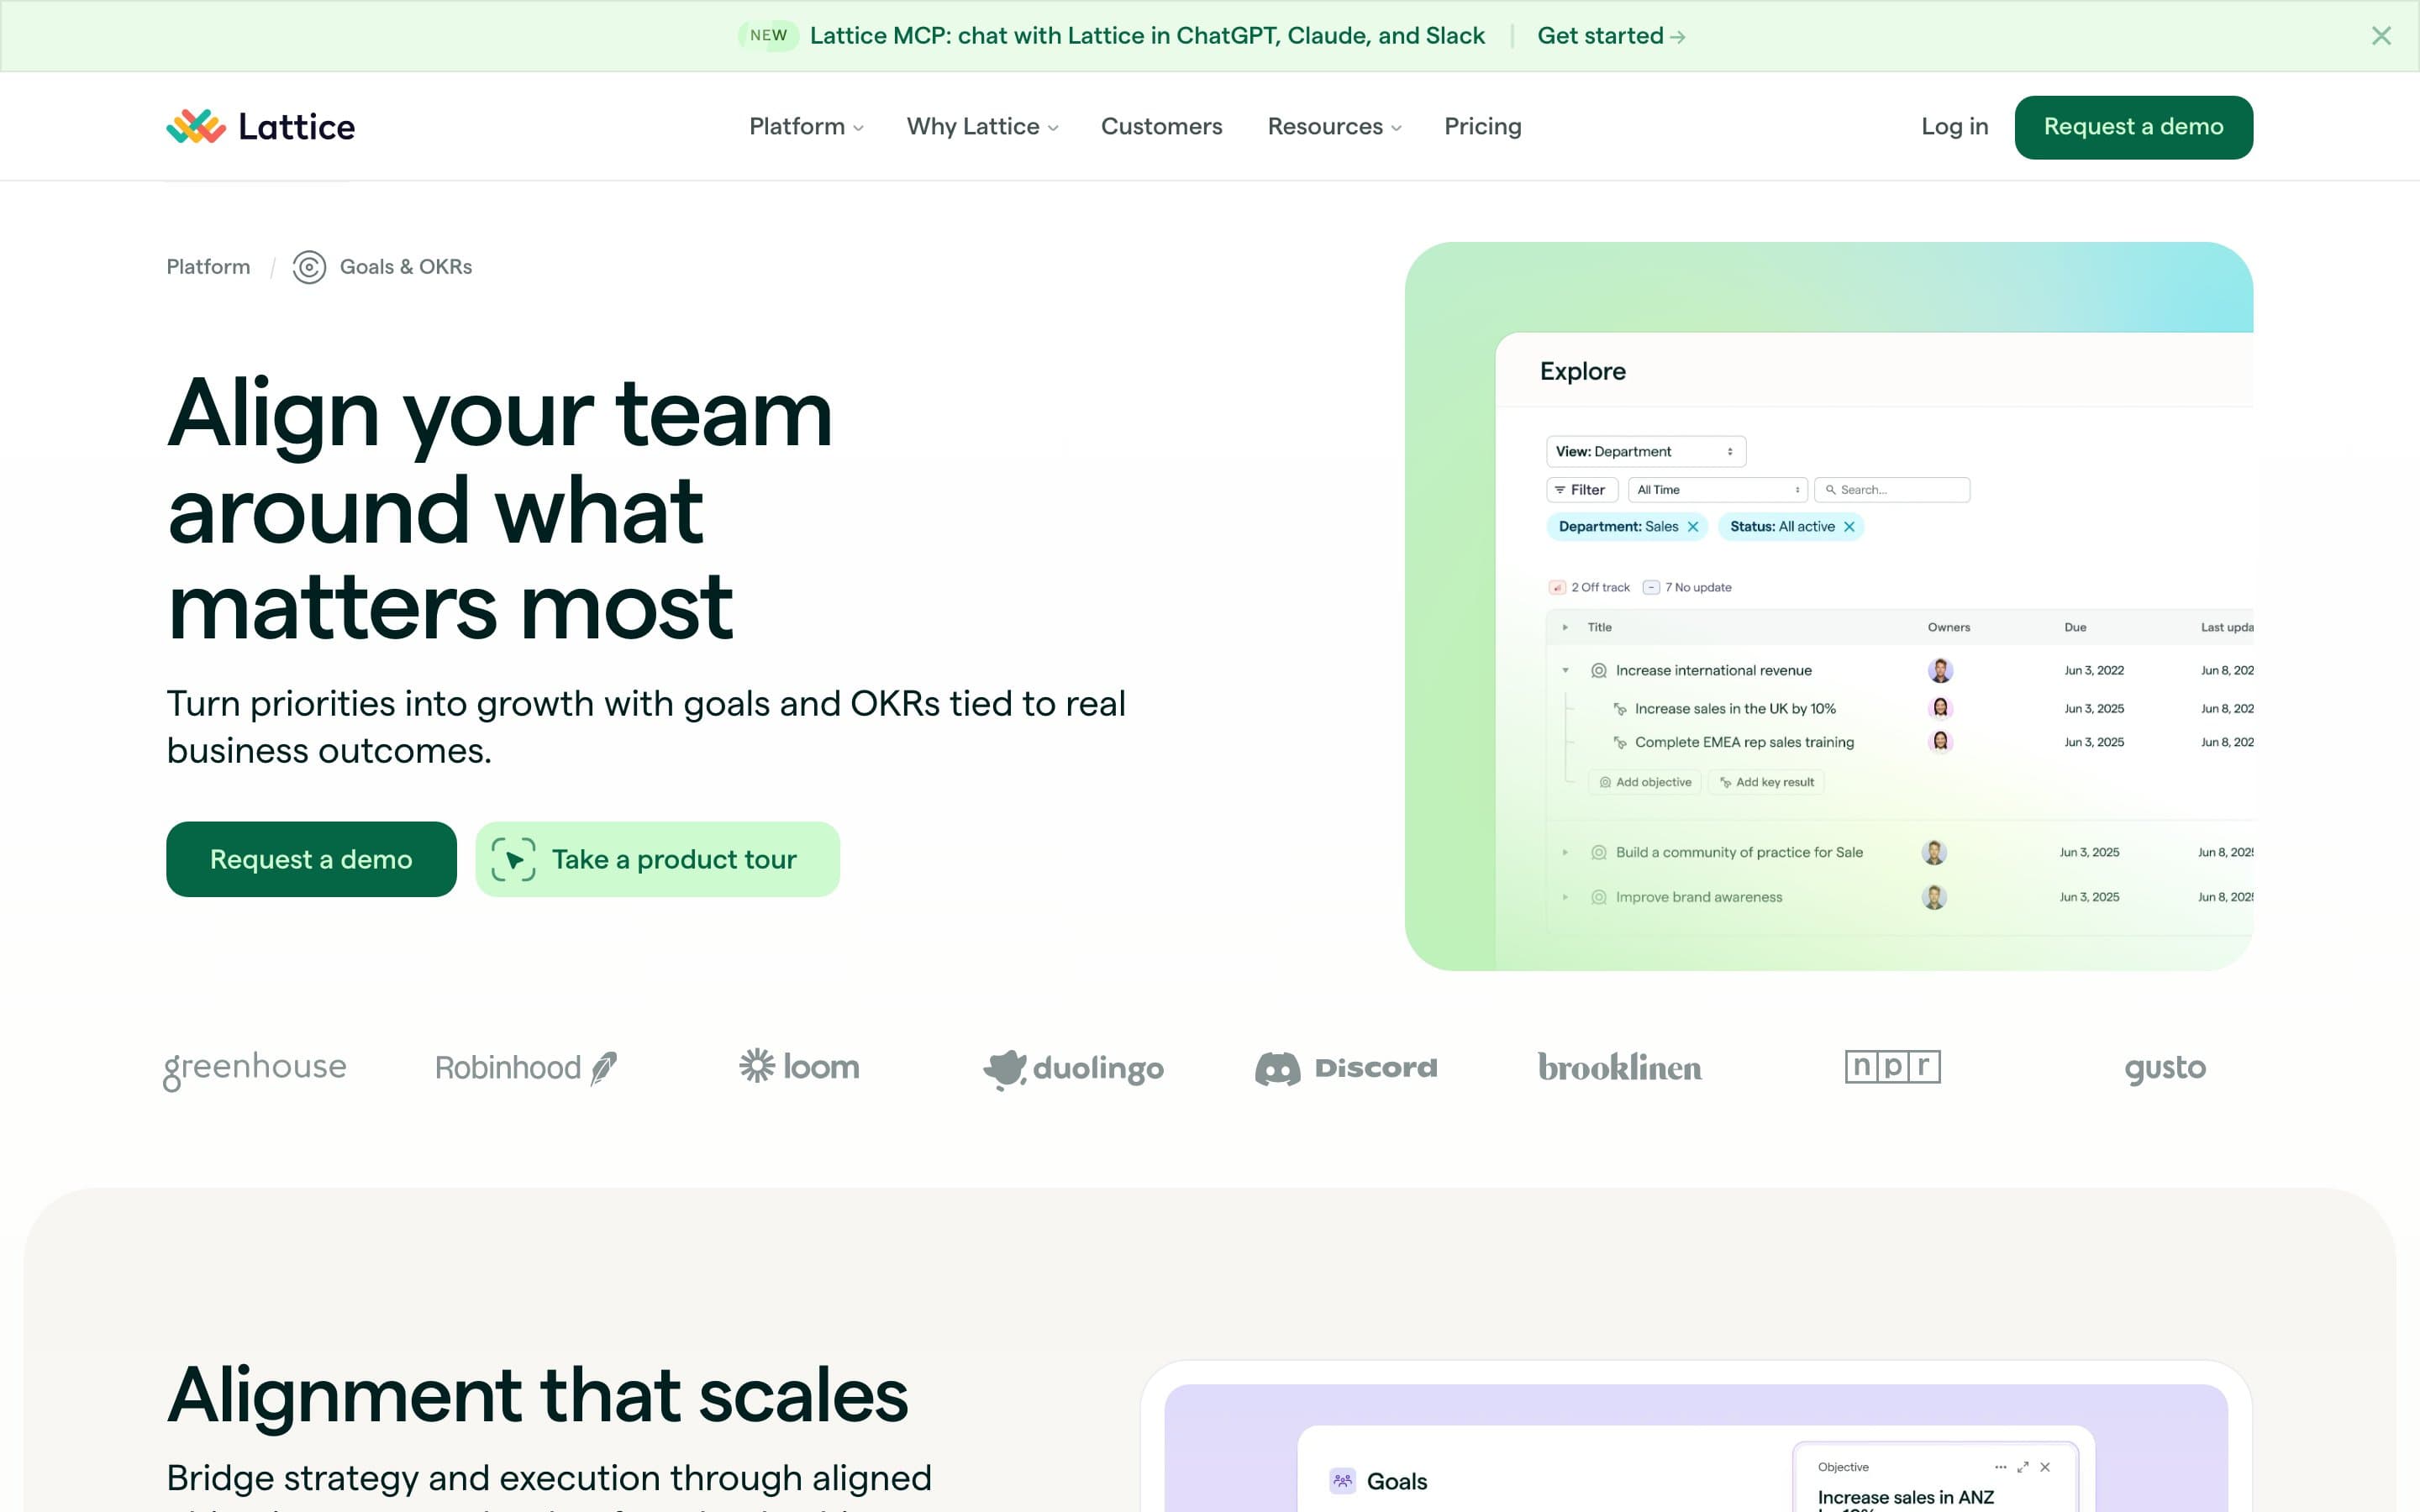Open the three-dot menu in the Objective card
Viewport: 2420px width, 1512px height.
[2000, 1467]
